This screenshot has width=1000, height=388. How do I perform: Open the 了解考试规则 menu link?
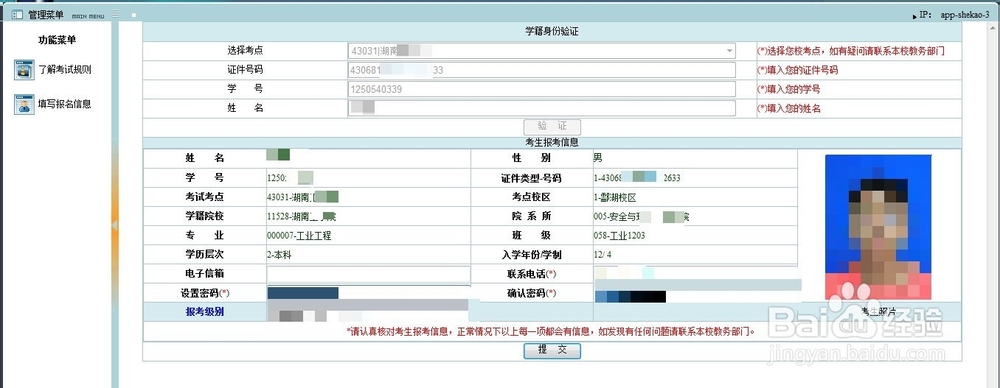pyautogui.click(x=64, y=70)
